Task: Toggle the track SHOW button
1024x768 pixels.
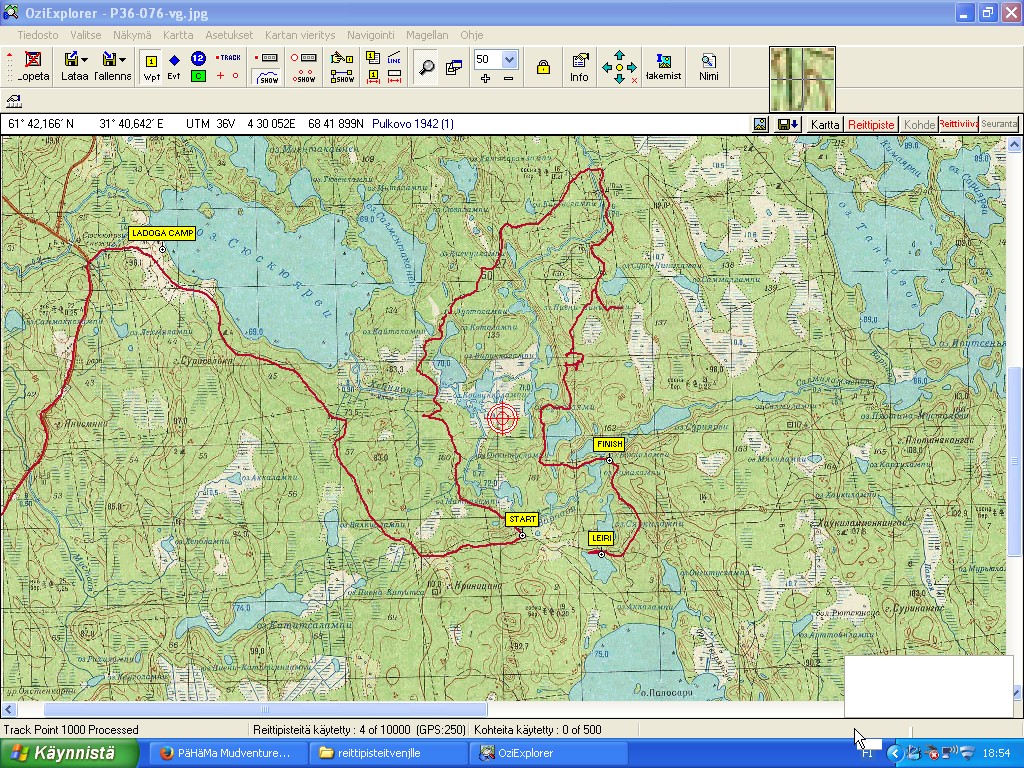Action: click(267, 77)
